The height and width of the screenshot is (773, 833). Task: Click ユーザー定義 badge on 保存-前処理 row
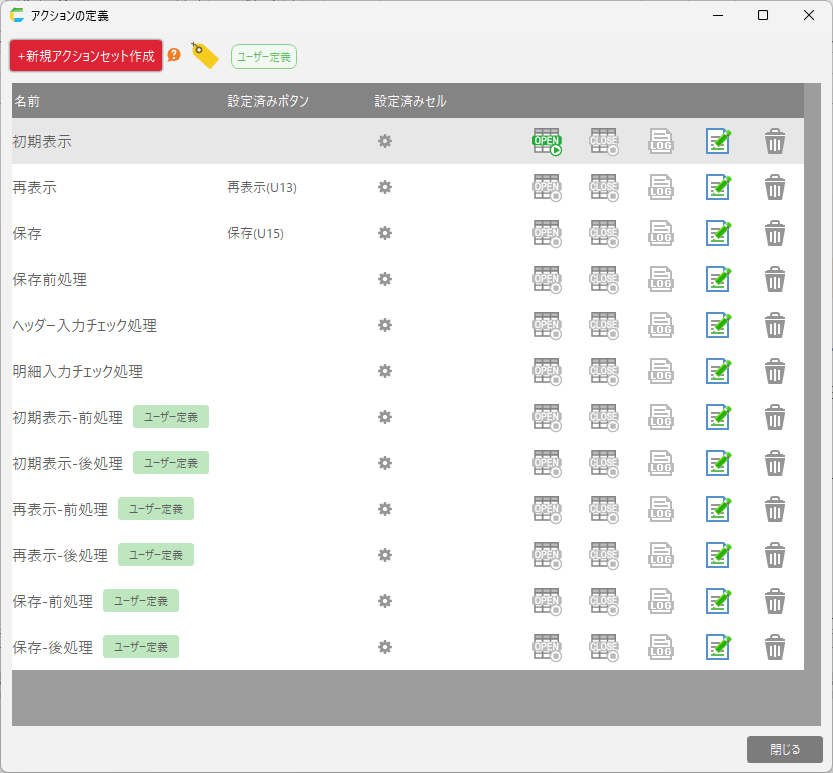(141, 601)
